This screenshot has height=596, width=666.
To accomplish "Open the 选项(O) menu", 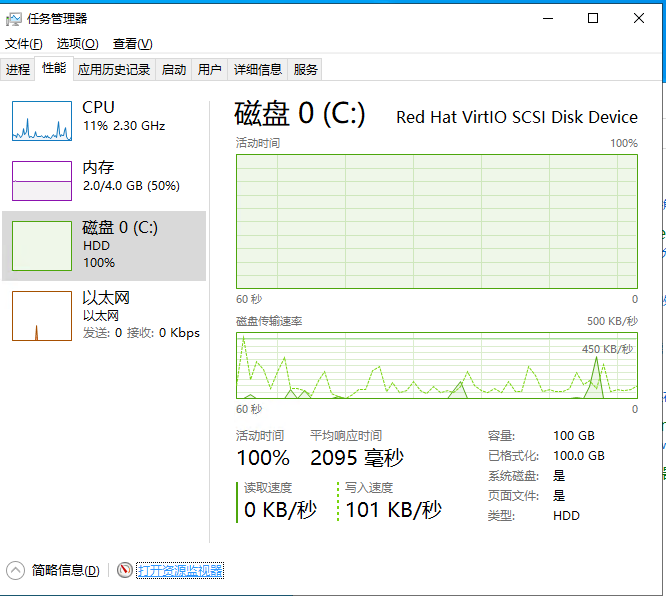I will [x=77, y=43].
